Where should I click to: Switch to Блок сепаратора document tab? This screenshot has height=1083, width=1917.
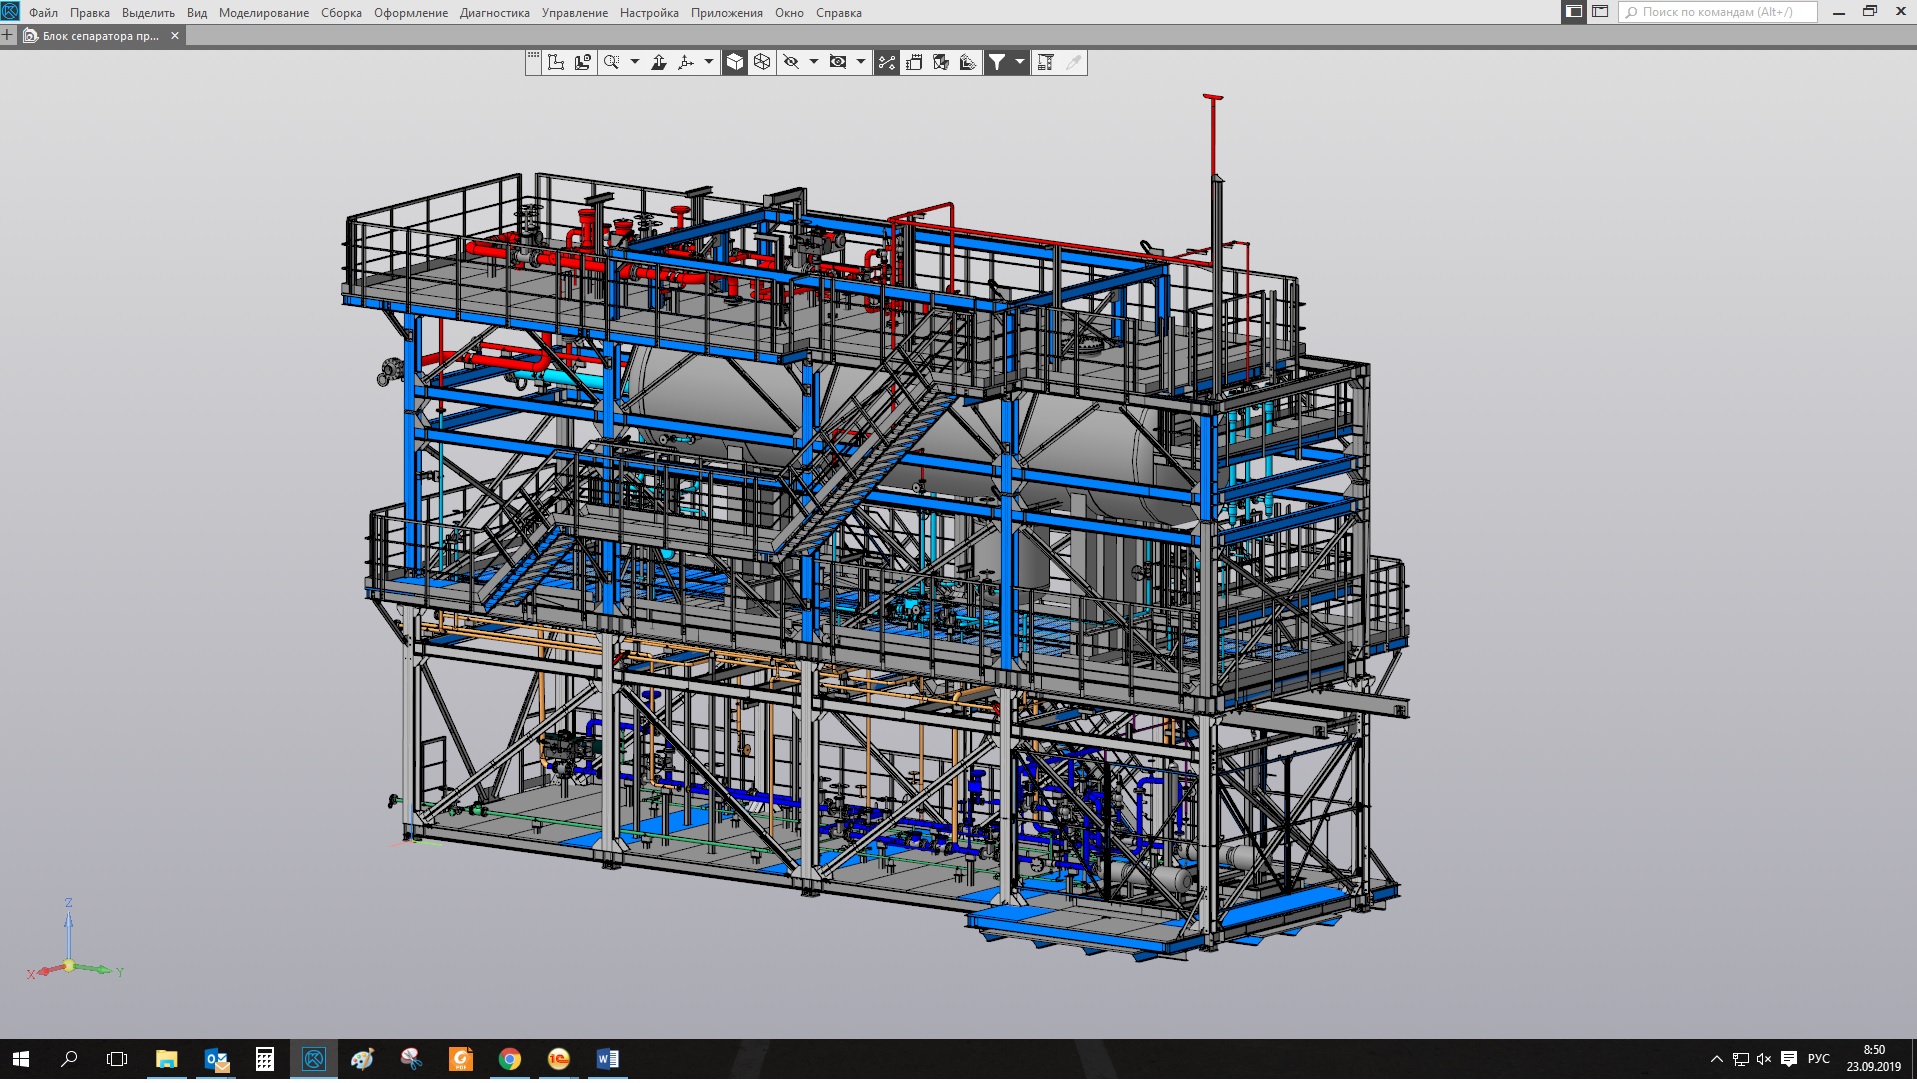tap(100, 36)
